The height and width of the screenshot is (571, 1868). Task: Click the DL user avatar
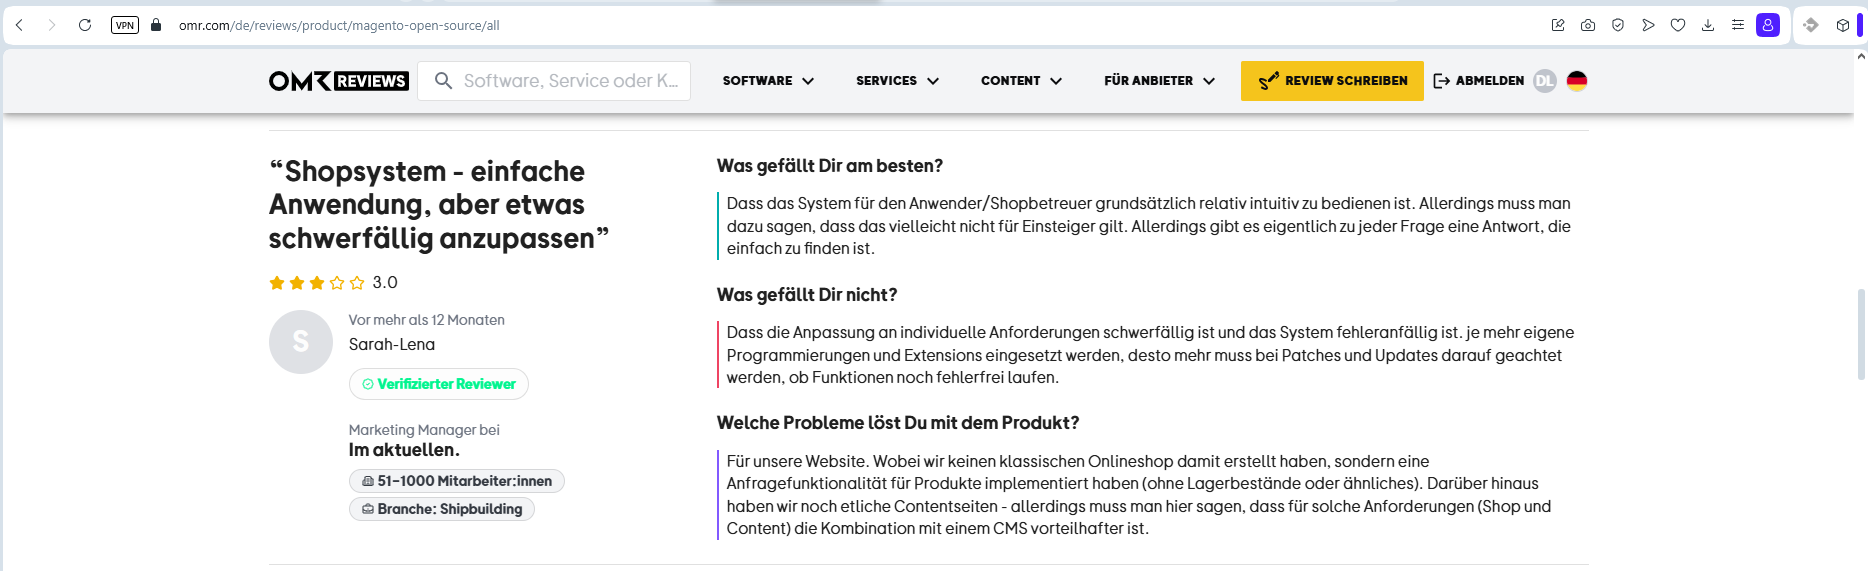(1545, 81)
